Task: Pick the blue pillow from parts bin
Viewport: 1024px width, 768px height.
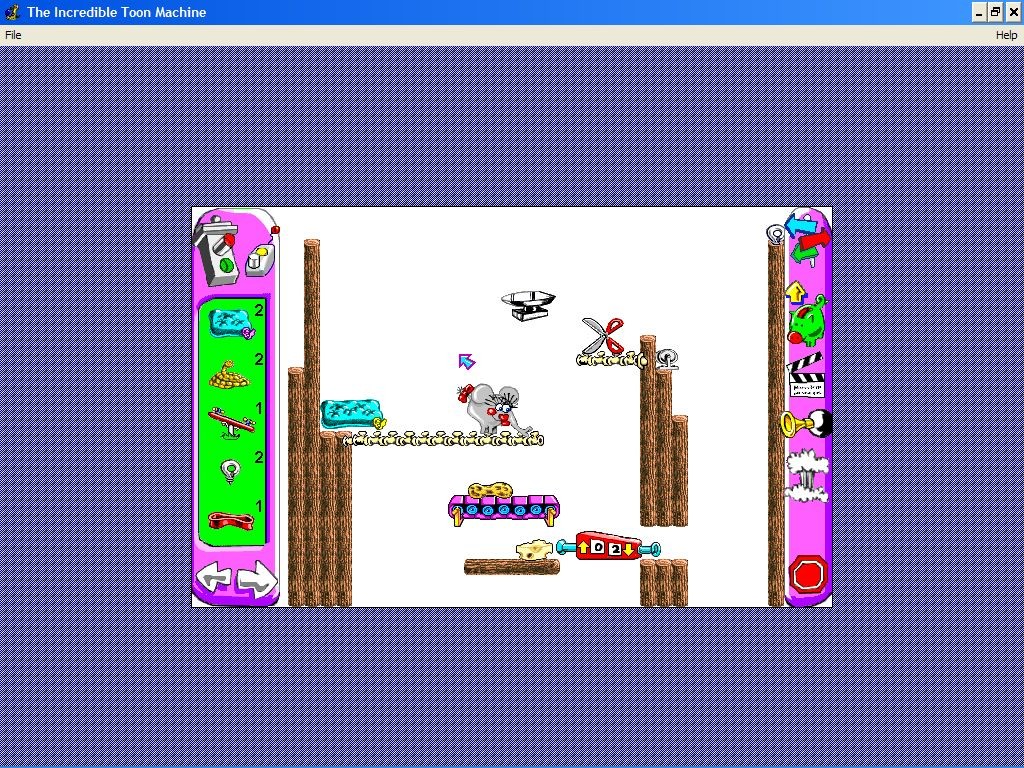Action: (231, 324)
